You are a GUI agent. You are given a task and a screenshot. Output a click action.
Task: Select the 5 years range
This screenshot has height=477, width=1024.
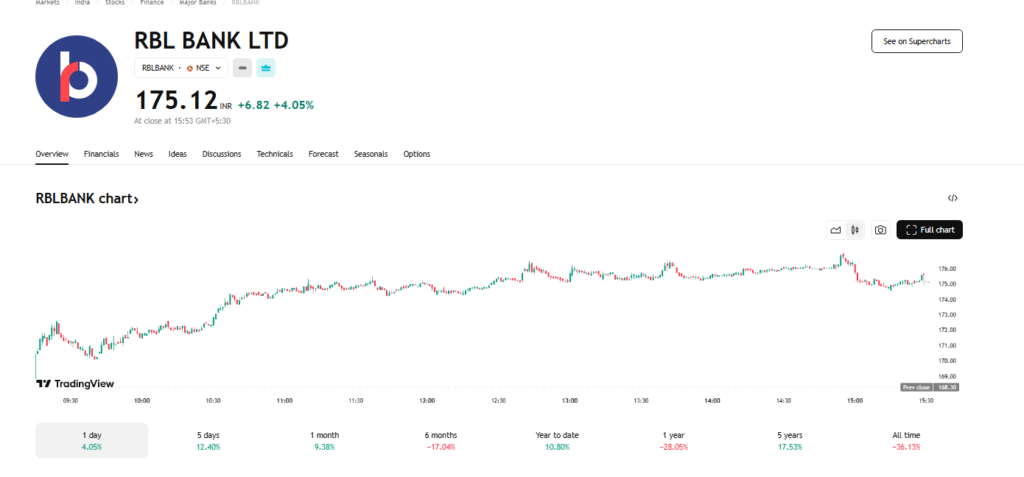coord(790,440)
